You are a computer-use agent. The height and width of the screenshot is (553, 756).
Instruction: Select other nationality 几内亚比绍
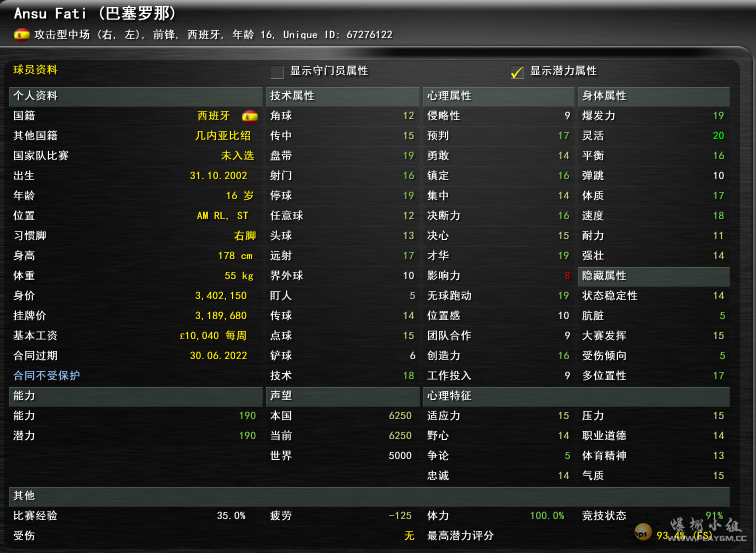223,135
